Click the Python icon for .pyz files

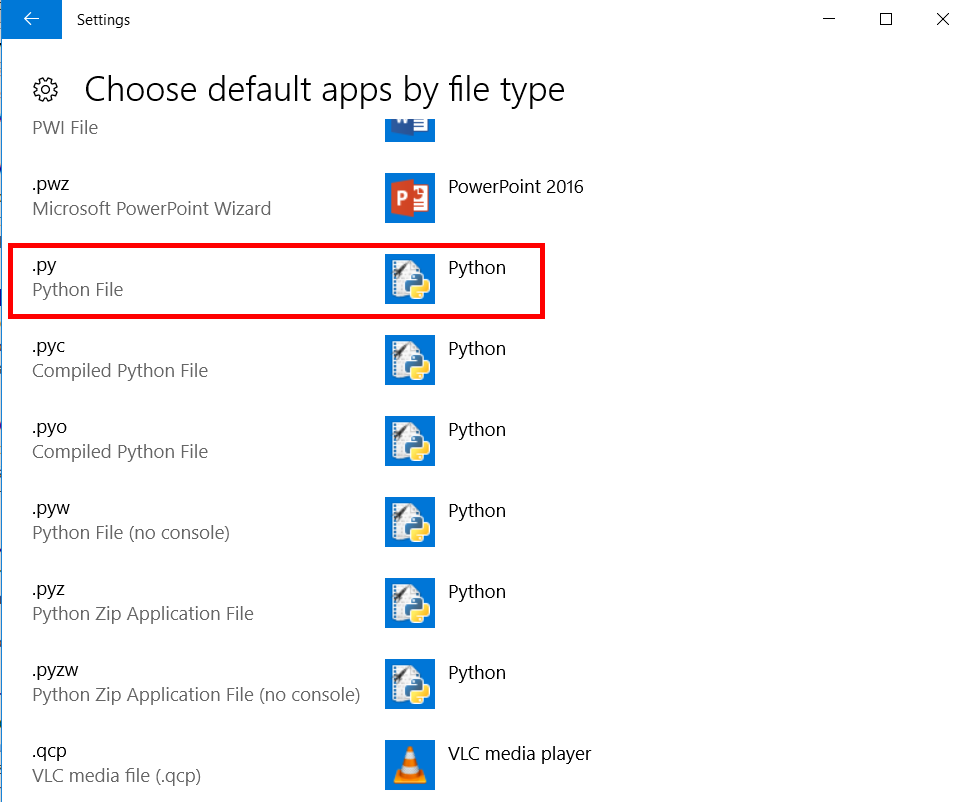coord(409,603)
